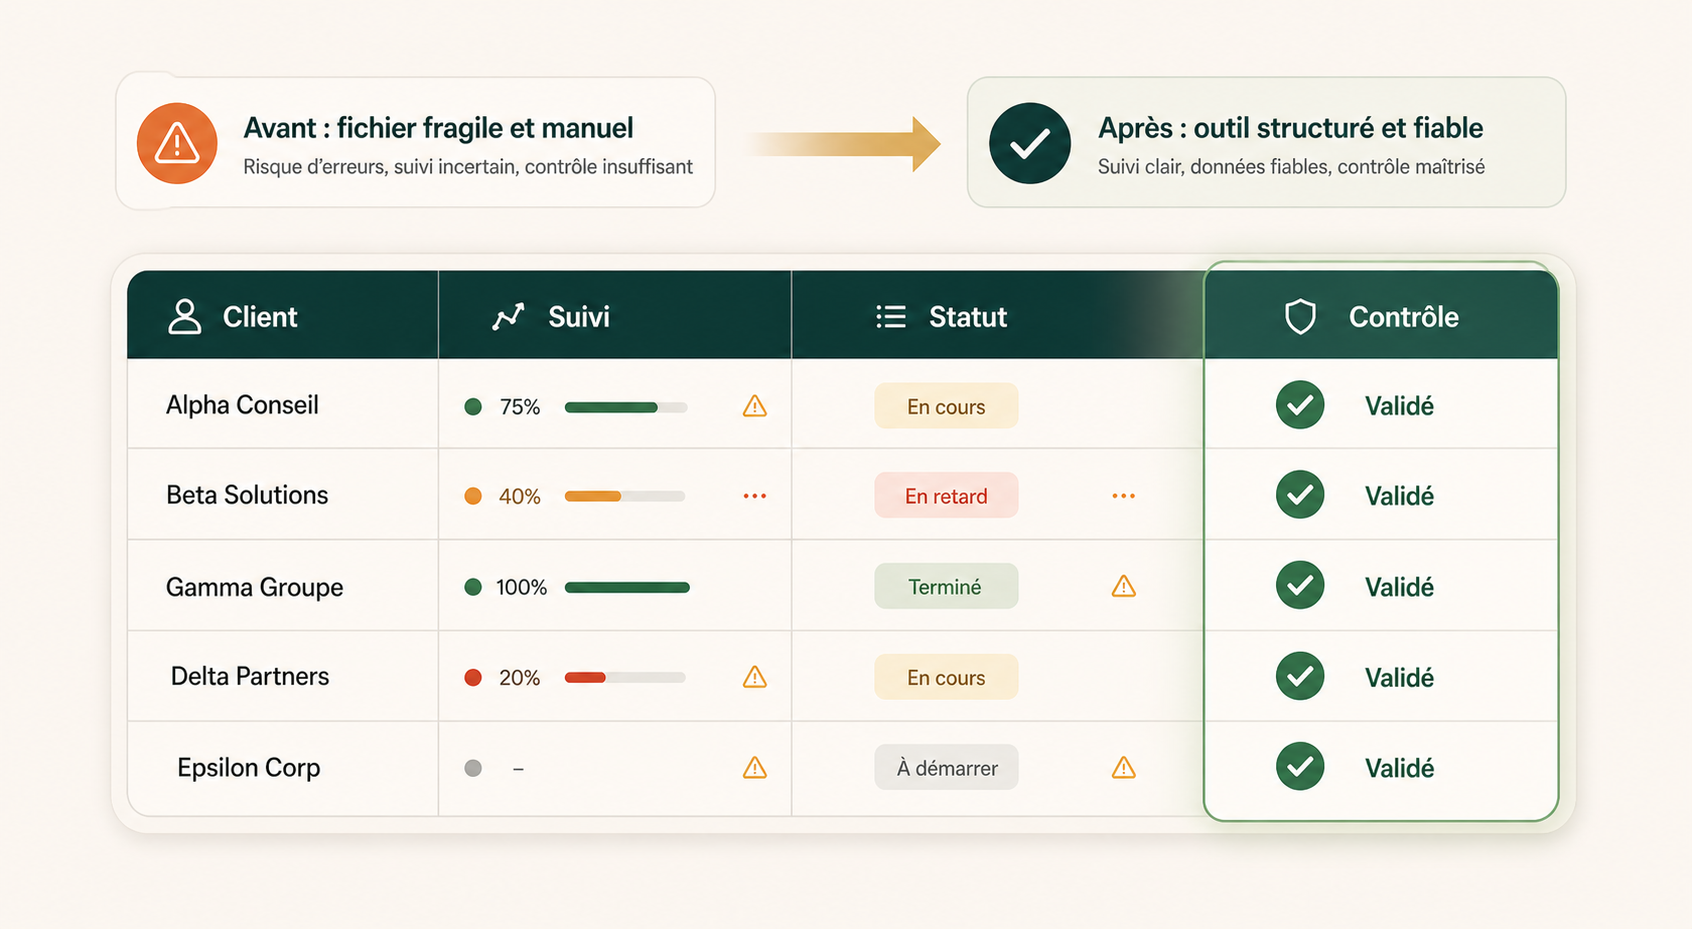Click the Terminé badge
The height and width of the screenshot is (929, 1692).
(946, 586)
